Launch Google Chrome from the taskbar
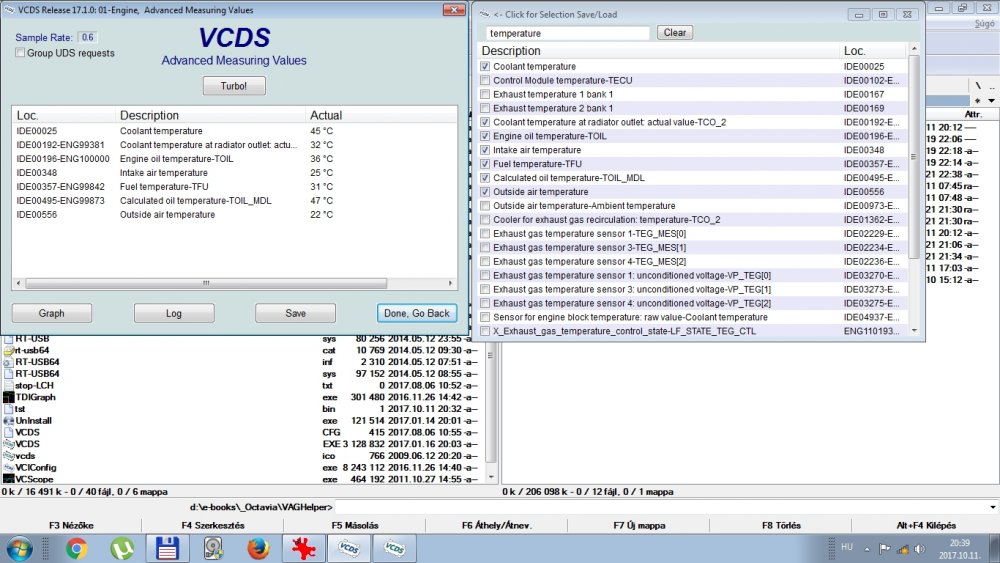Image resolution: width=1000 pixels, height=563 pixels. [77, 548]
